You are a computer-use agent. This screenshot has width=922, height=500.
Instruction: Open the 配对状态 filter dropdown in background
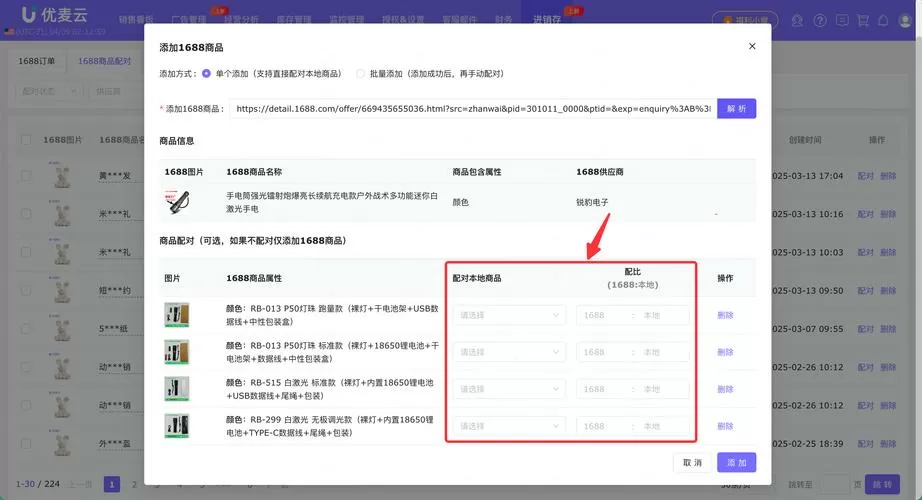[x=48, y=91]
